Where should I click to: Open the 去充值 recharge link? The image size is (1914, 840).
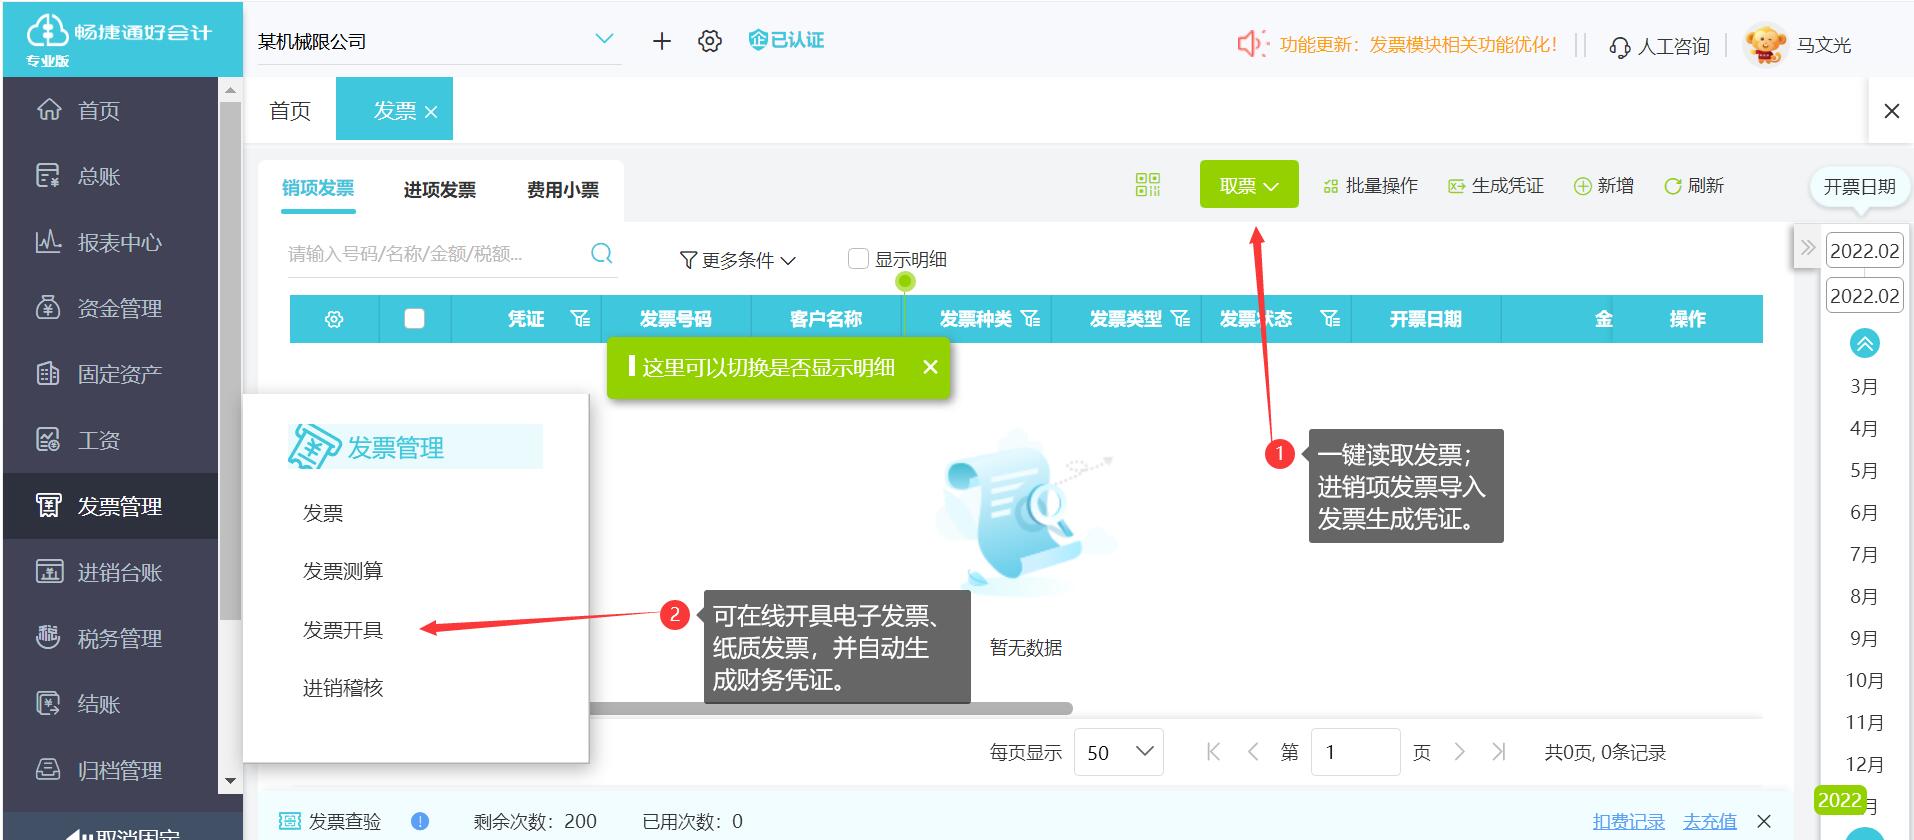click(x=1710, y=821)
